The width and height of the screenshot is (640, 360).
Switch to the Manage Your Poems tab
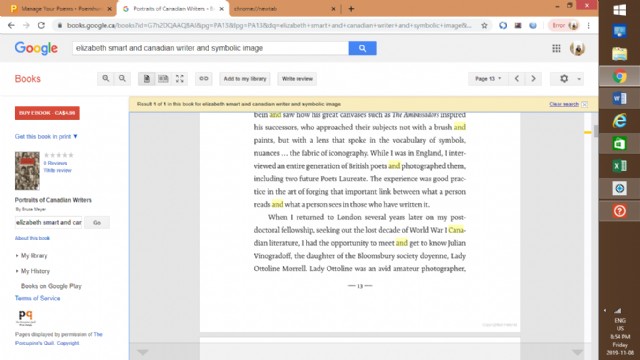click(61, 9)
